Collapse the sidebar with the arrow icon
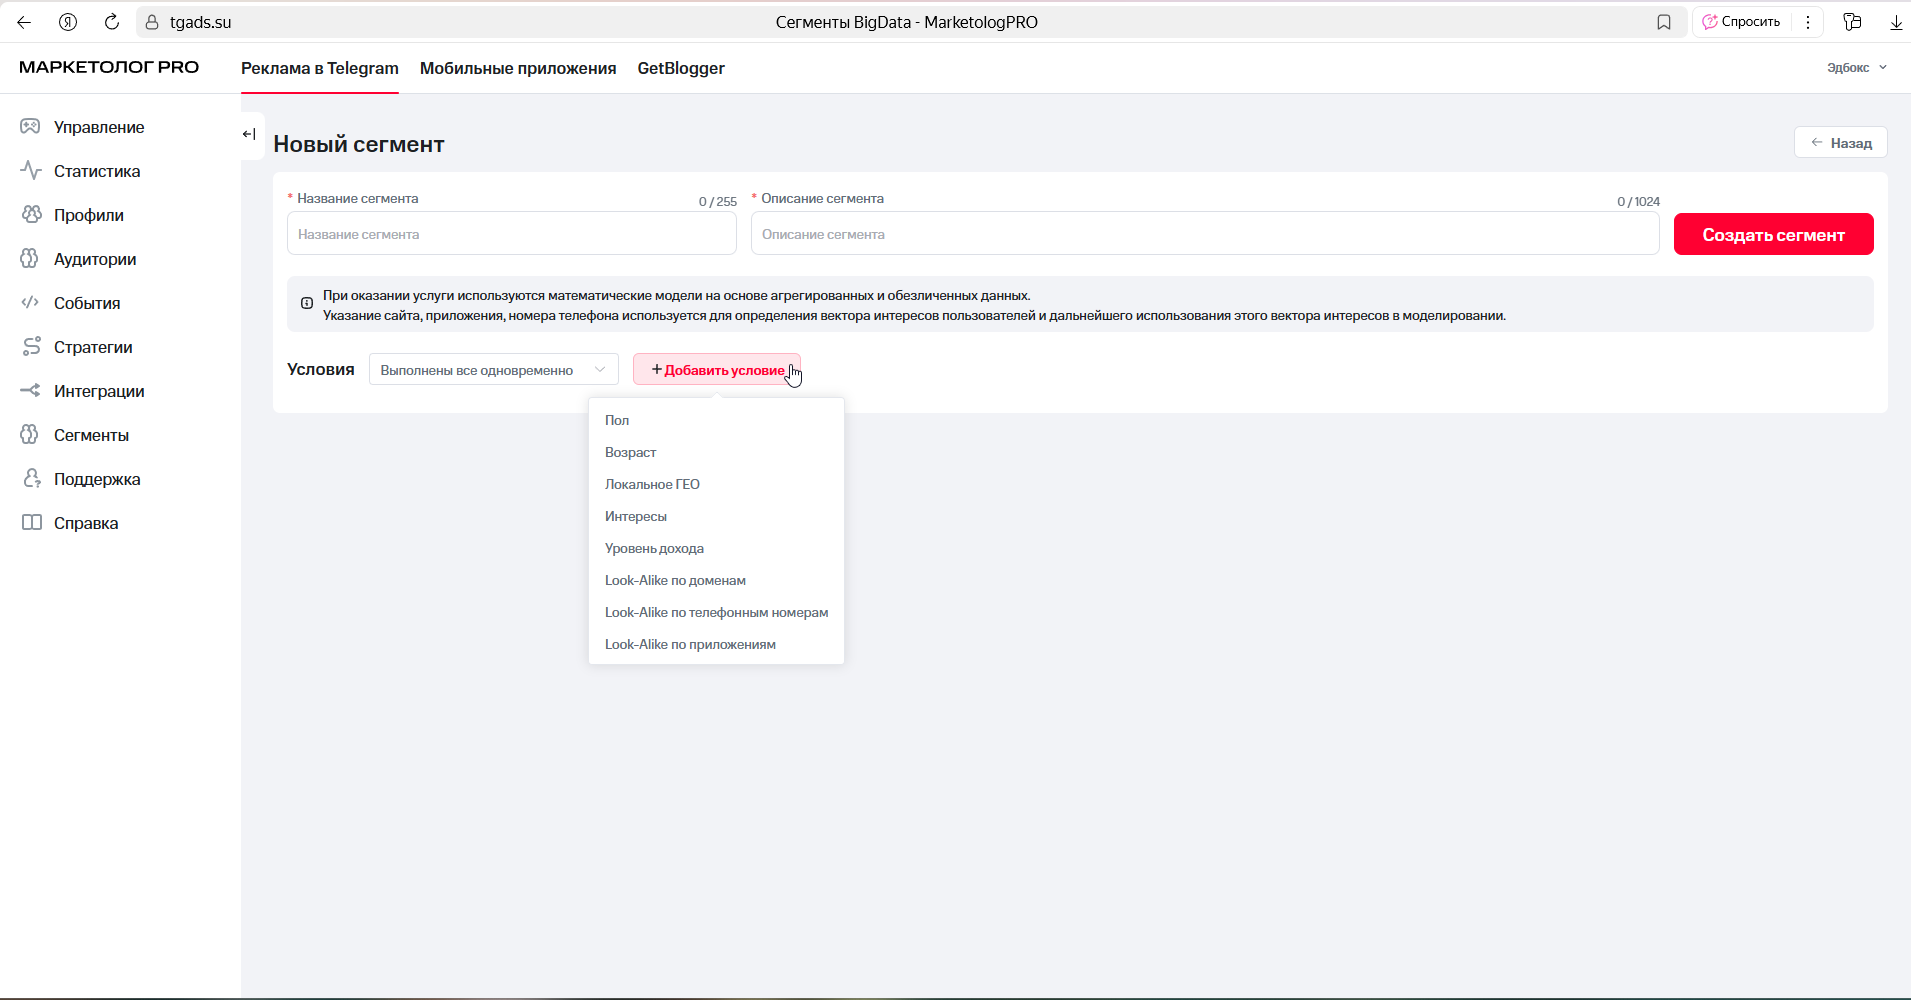 (249, 134)
